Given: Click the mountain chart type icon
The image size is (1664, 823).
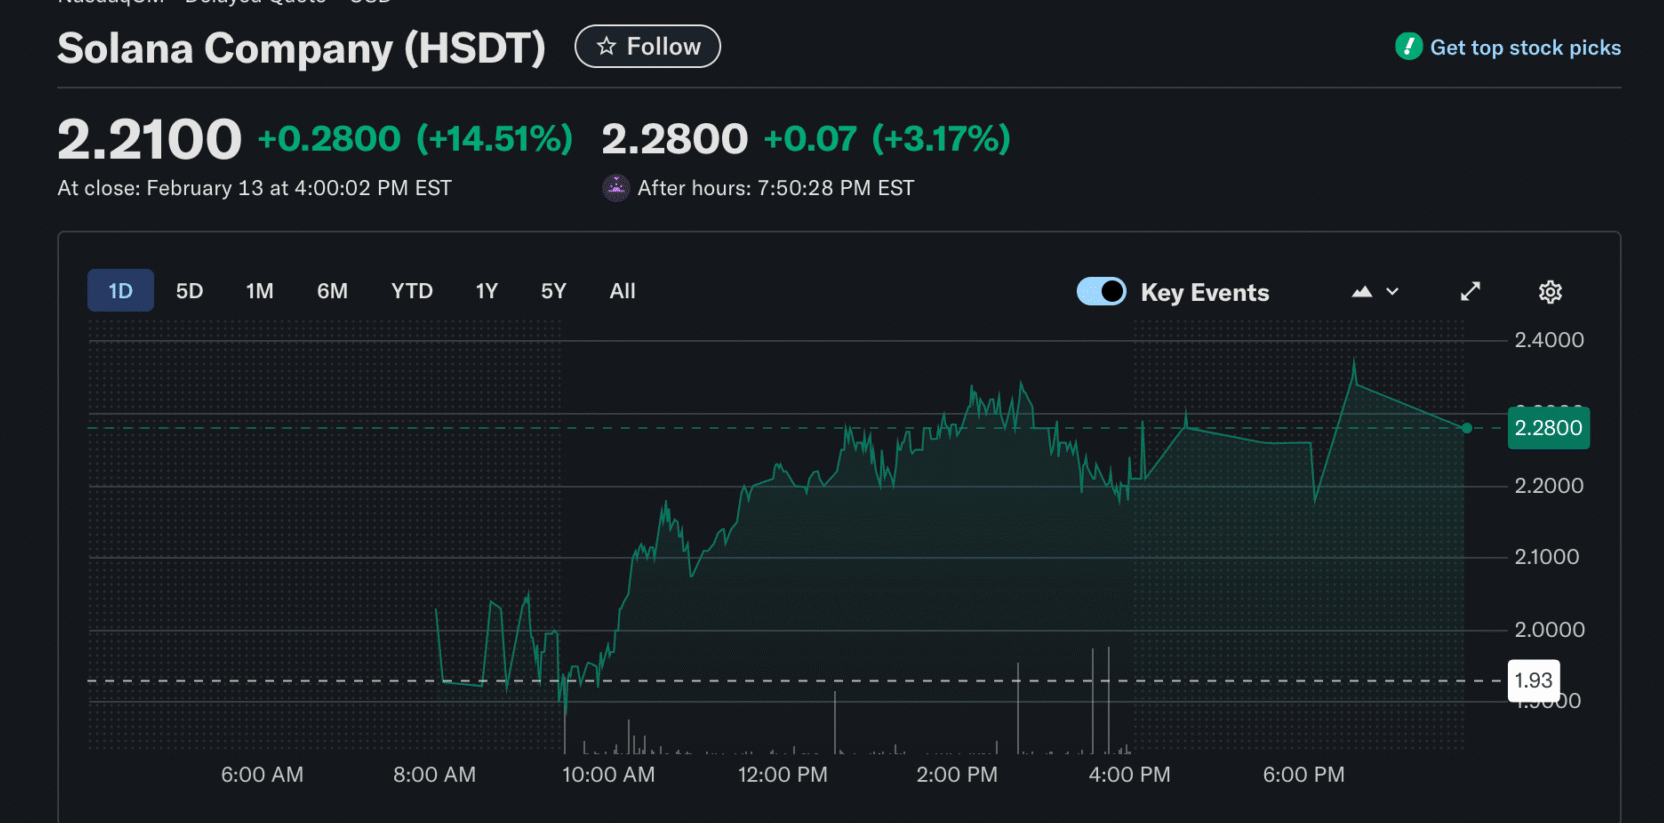Looking at the screenshot, I should tap(1361, 292).
